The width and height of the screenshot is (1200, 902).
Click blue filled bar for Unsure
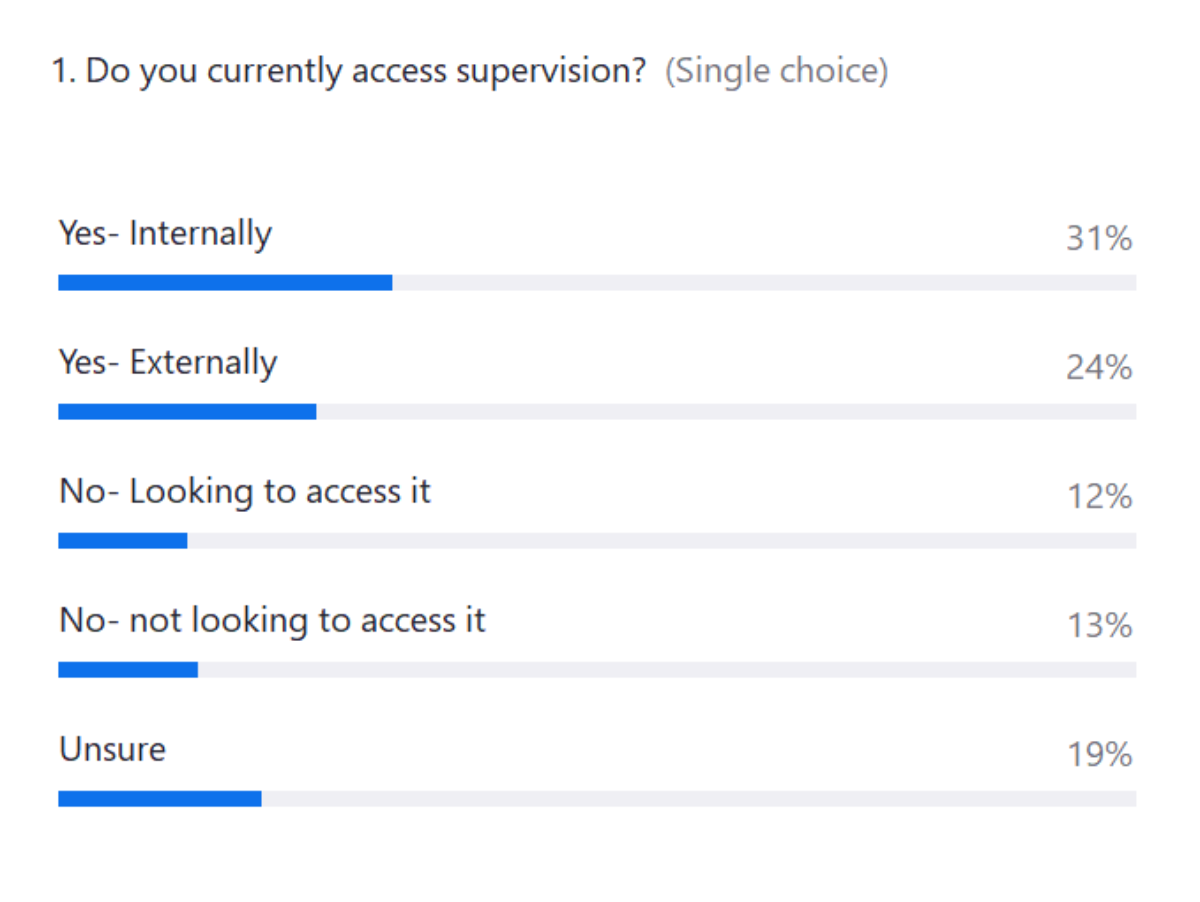[160, 799]
